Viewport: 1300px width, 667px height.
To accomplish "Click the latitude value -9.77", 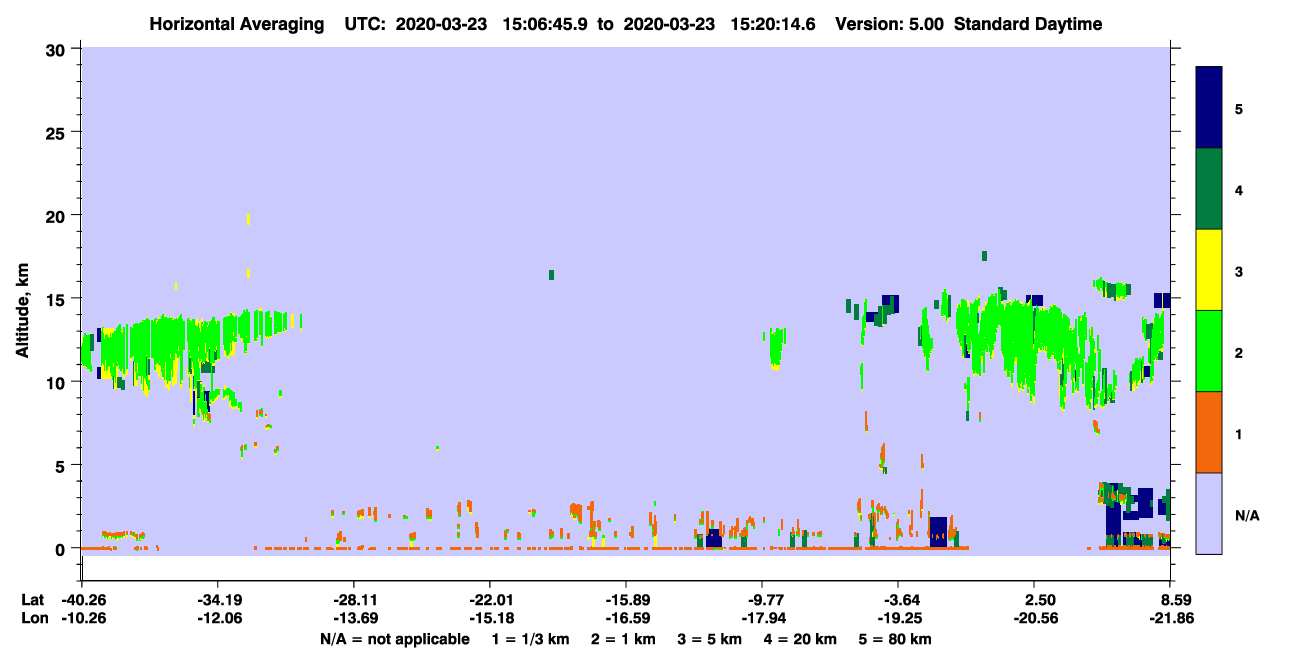I will click(x=762, y=600).
